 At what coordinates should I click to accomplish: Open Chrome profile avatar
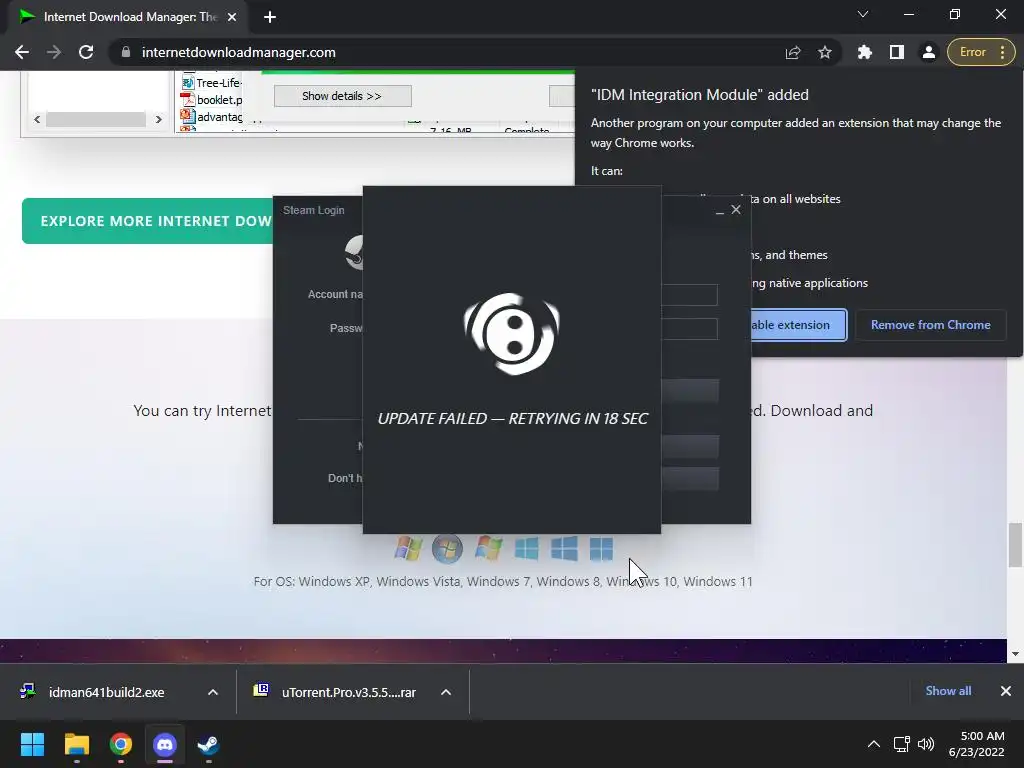coord(929,52)
